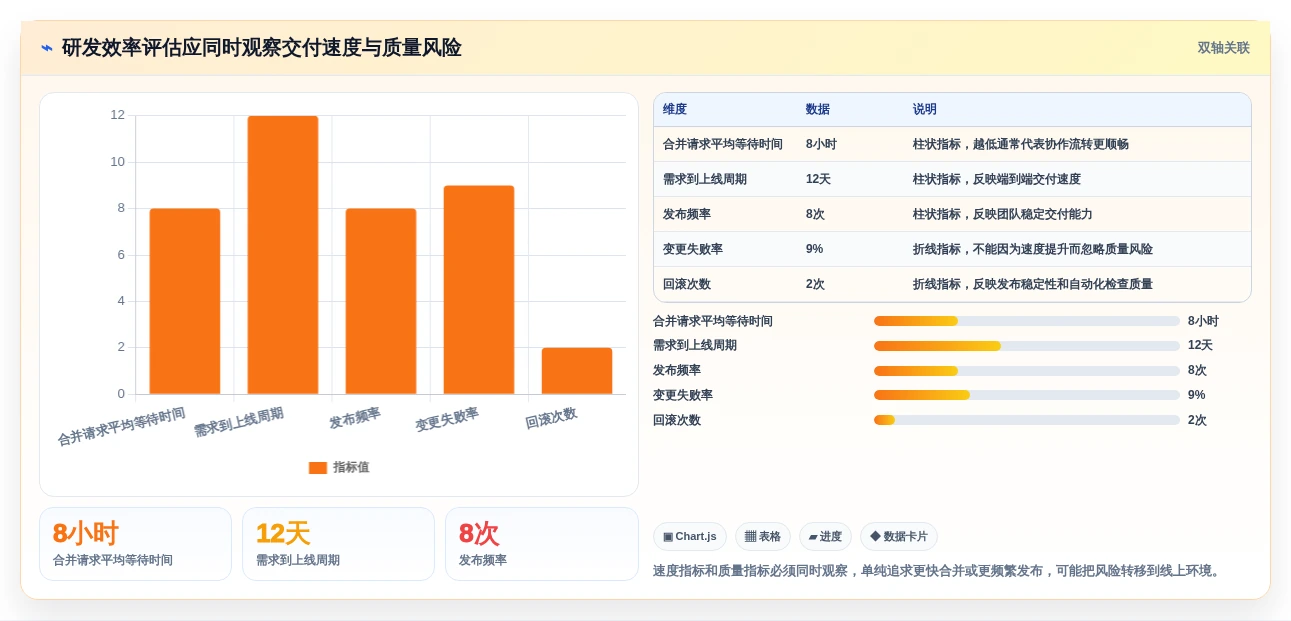Click the description 折线指标，反映发布稳定性和自动化检查质量
Screen dimensions: 1291x621
pyautogui.click(x=1033, y=284)
